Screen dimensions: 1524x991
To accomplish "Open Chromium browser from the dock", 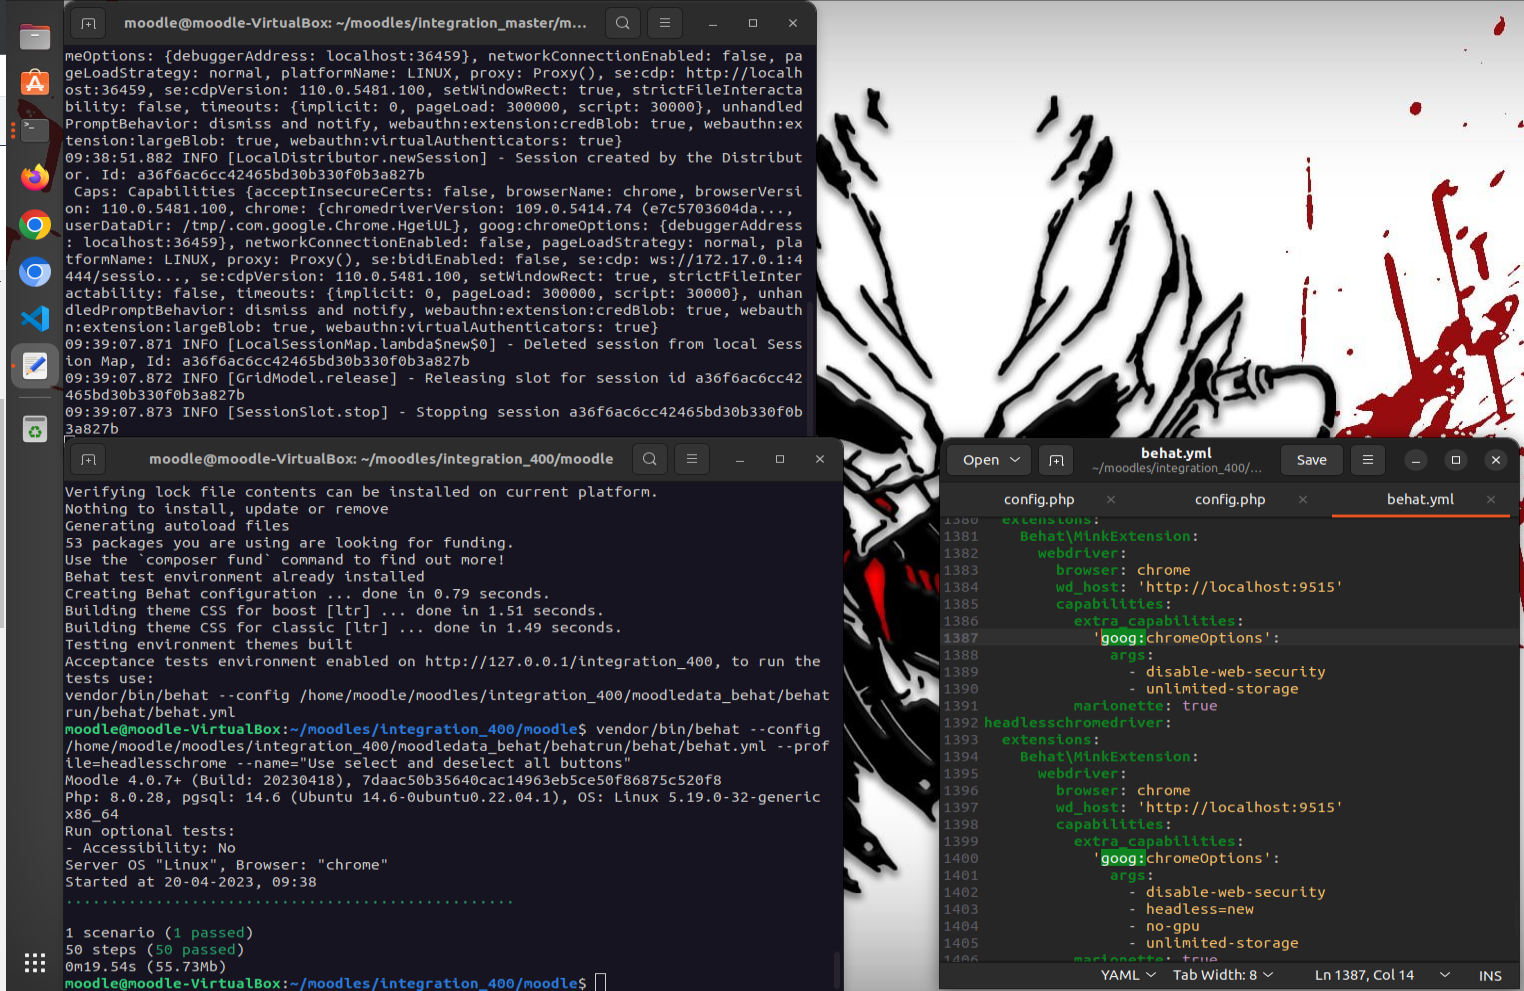I will [x=35, y=272].
